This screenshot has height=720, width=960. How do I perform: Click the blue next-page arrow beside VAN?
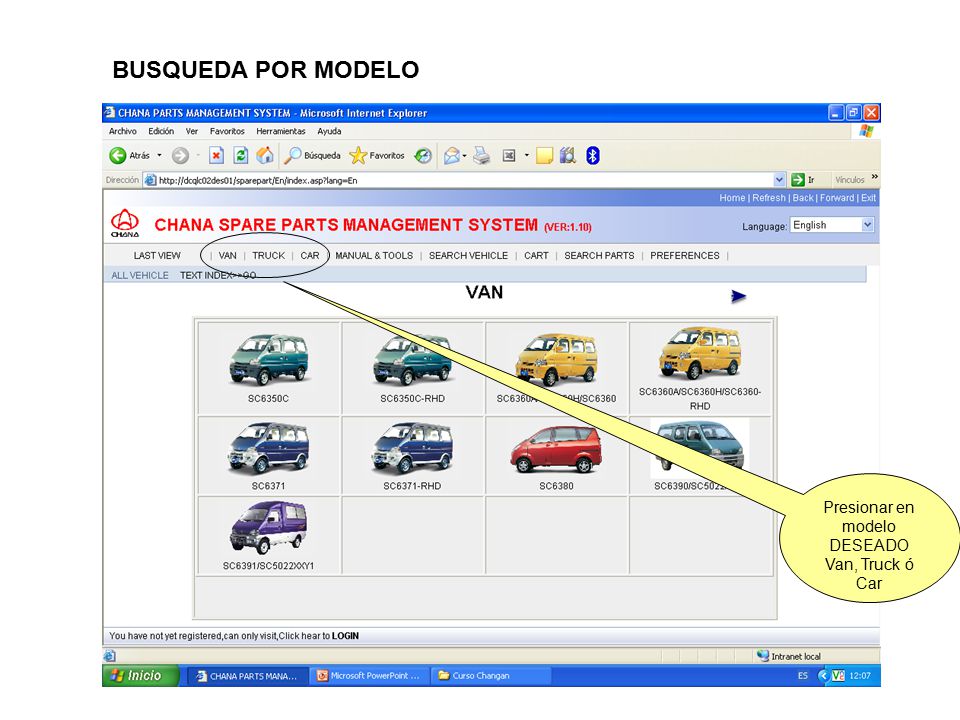739,296
